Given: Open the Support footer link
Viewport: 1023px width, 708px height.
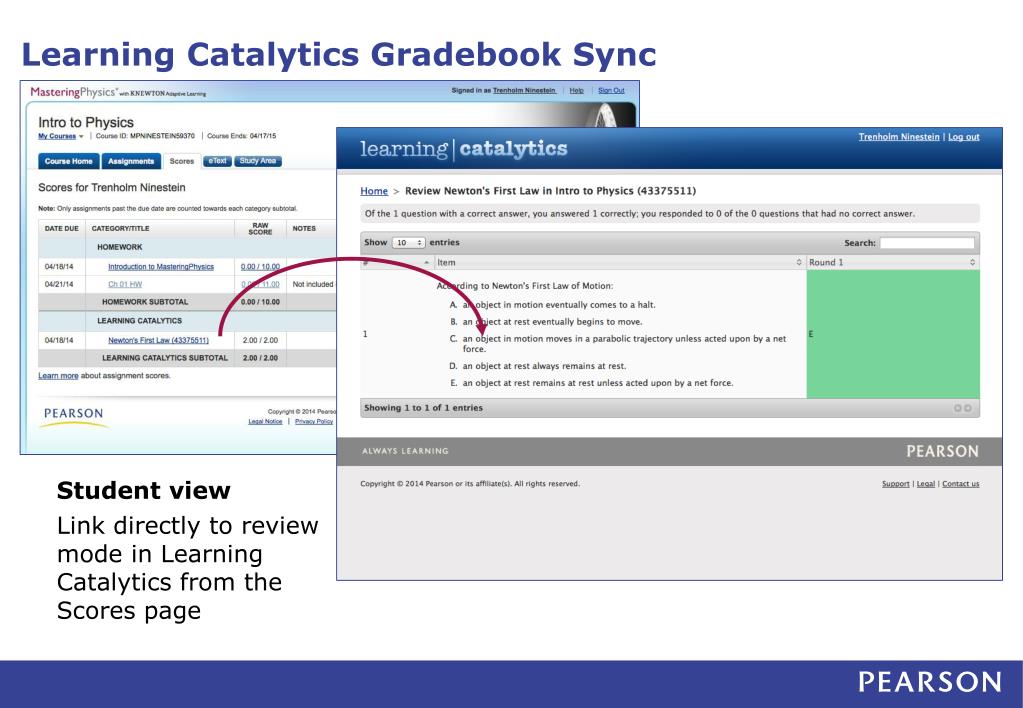Looking at the screenshot, I should tap(895, 484).
